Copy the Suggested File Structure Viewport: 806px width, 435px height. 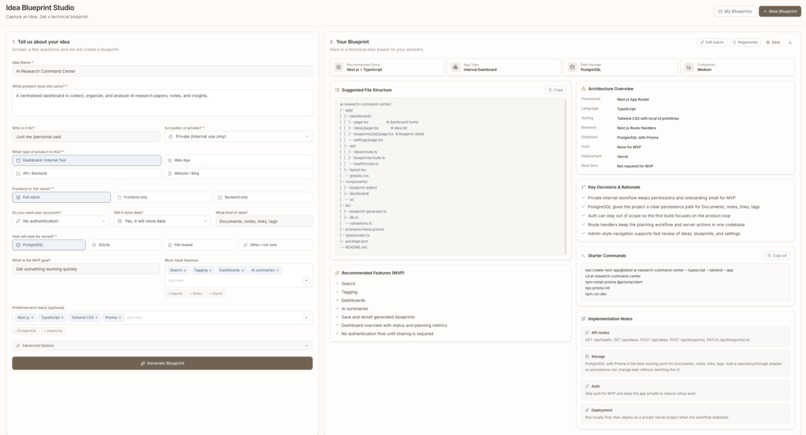coord(555,90)
